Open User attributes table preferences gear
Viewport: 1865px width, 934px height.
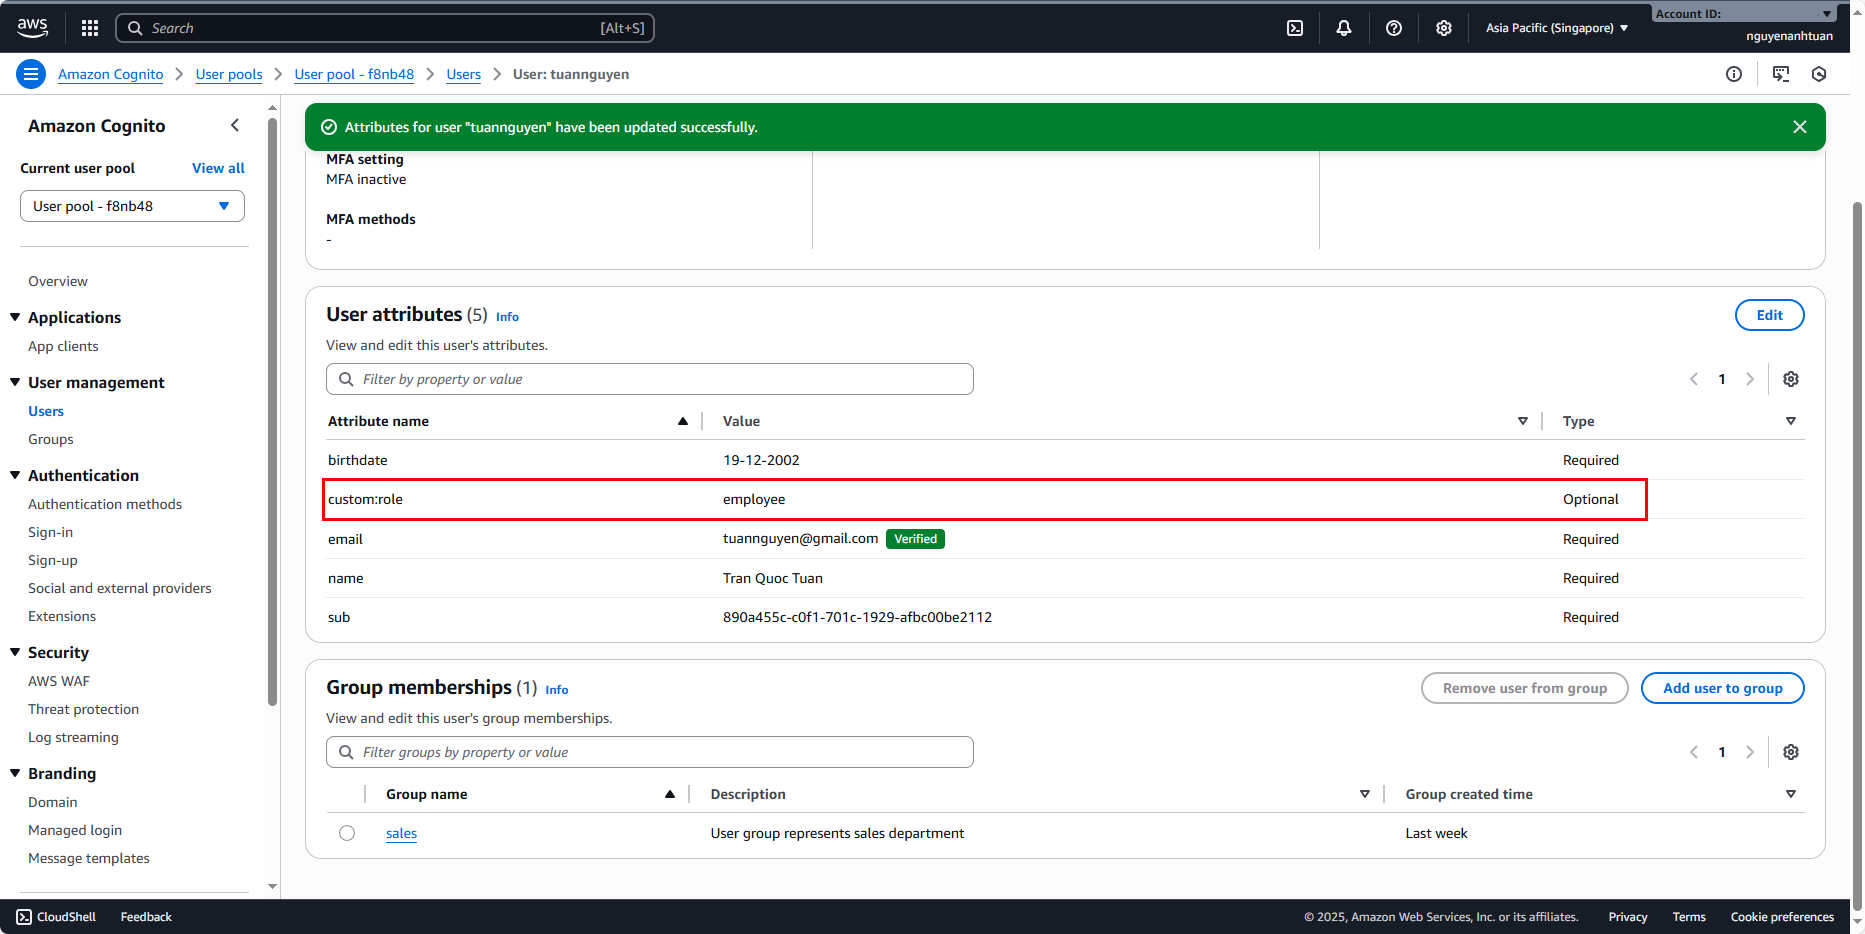1791,379
